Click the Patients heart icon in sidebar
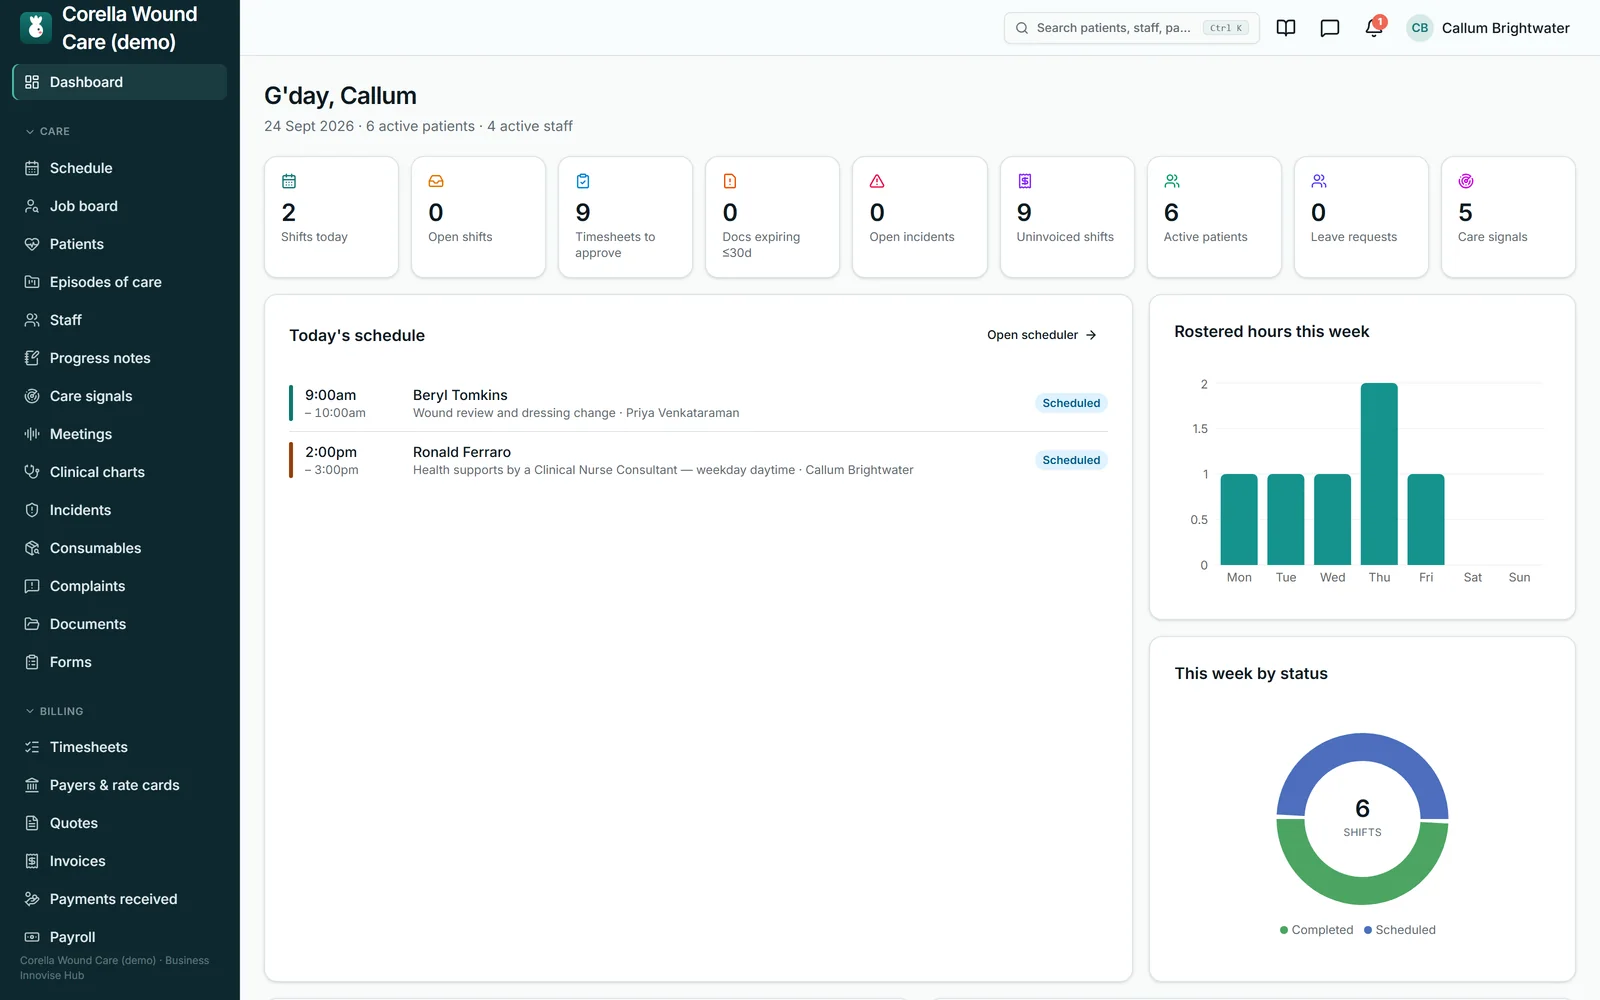 coord(32,244)
